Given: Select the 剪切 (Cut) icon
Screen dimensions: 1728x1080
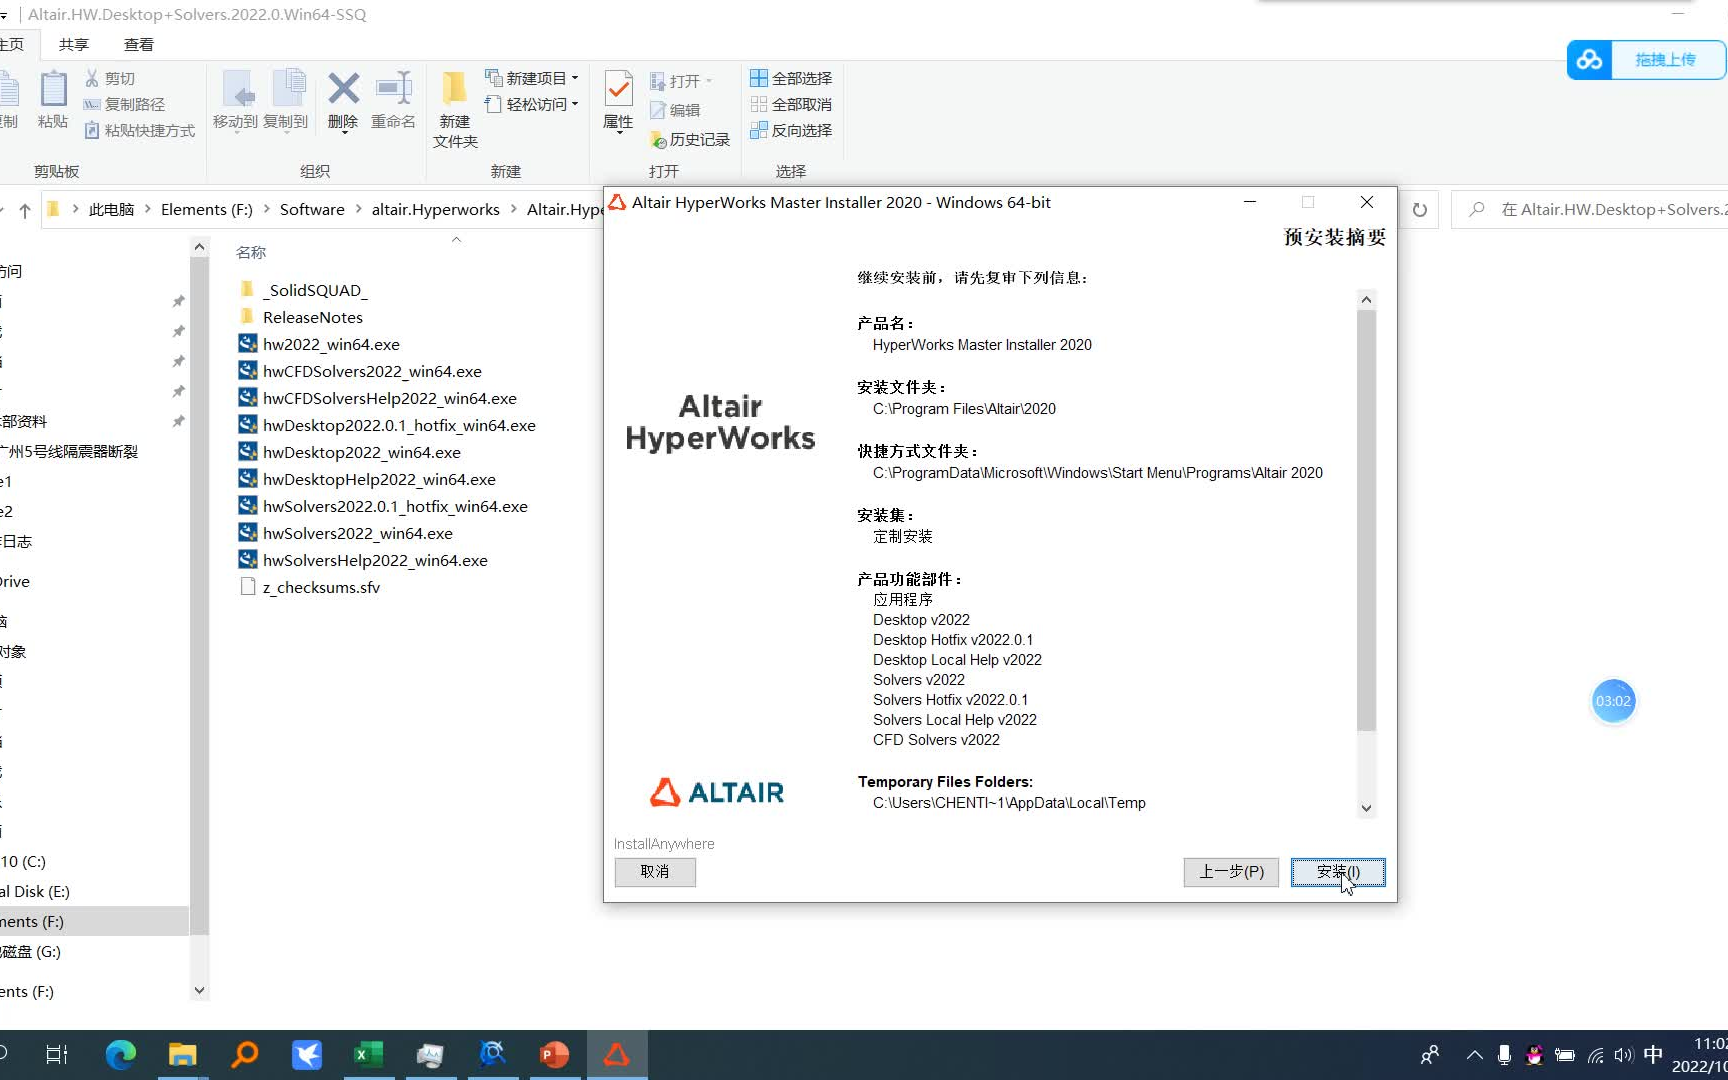Looking at the screenshot, I should [x=110, y=78].
